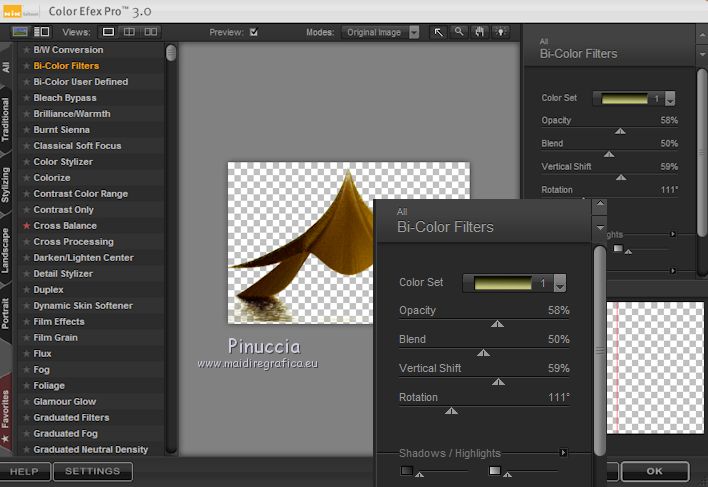Mark Bi-Color Filters star as favorite

tap(27, 66)
